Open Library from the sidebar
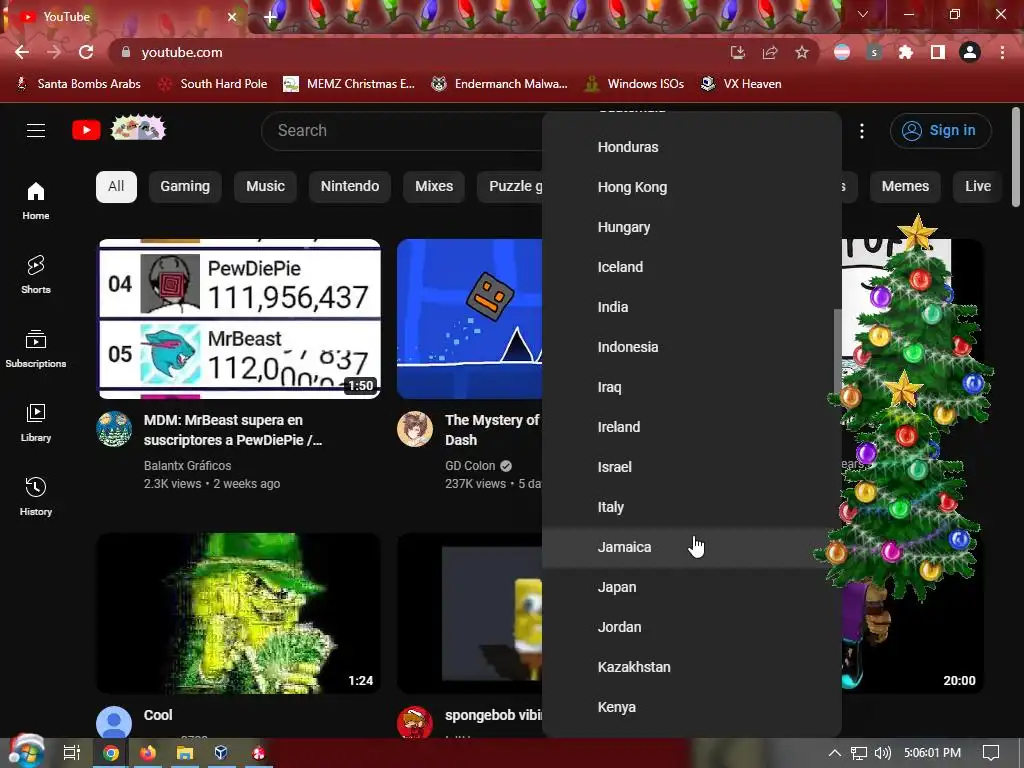Viewport: 1024px width, 768px height. click(x=36, y=423)
